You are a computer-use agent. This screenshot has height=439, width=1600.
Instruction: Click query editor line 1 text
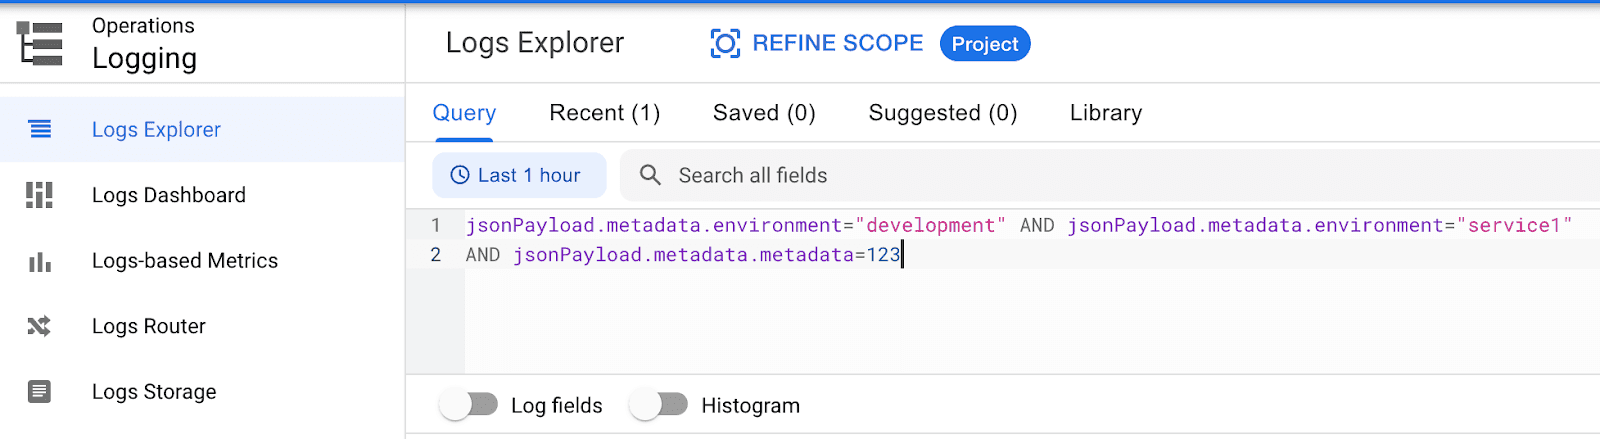(1018, 225)
